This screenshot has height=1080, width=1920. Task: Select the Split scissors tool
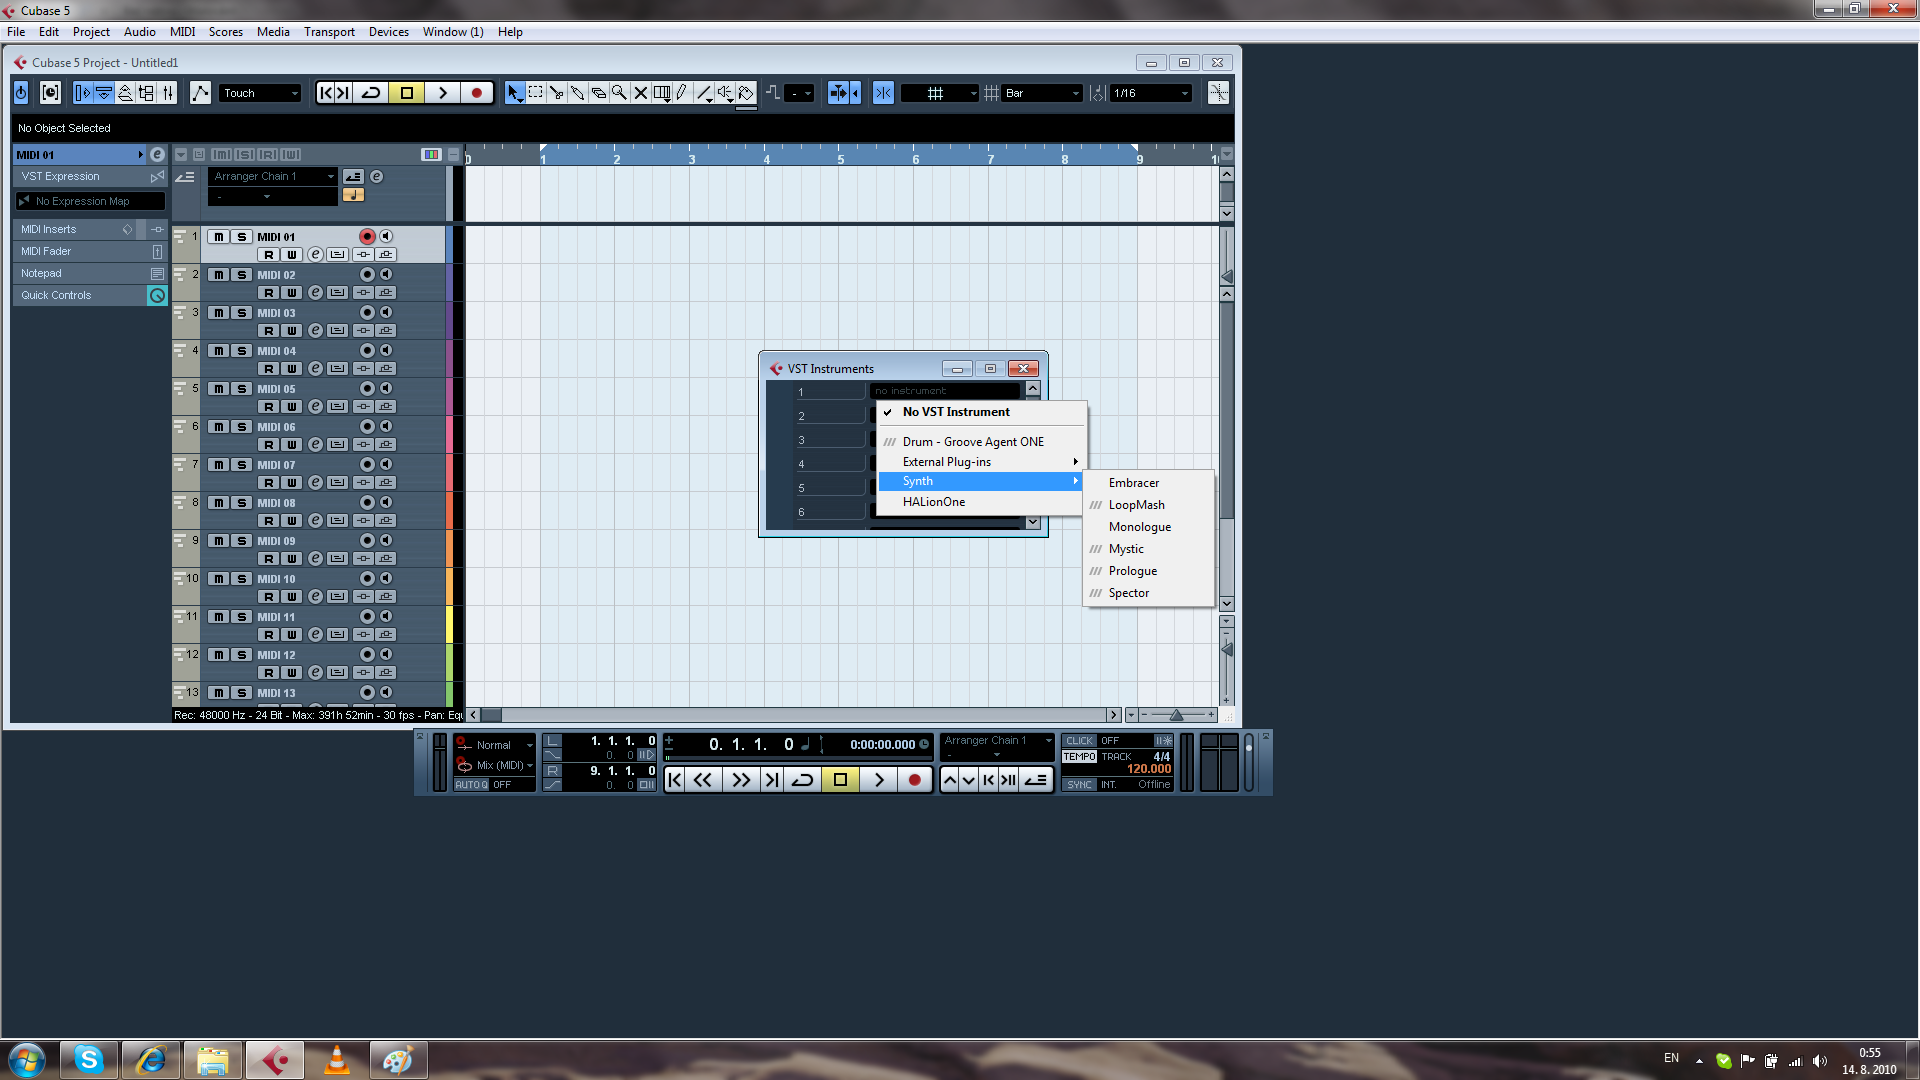coord(556,93)
